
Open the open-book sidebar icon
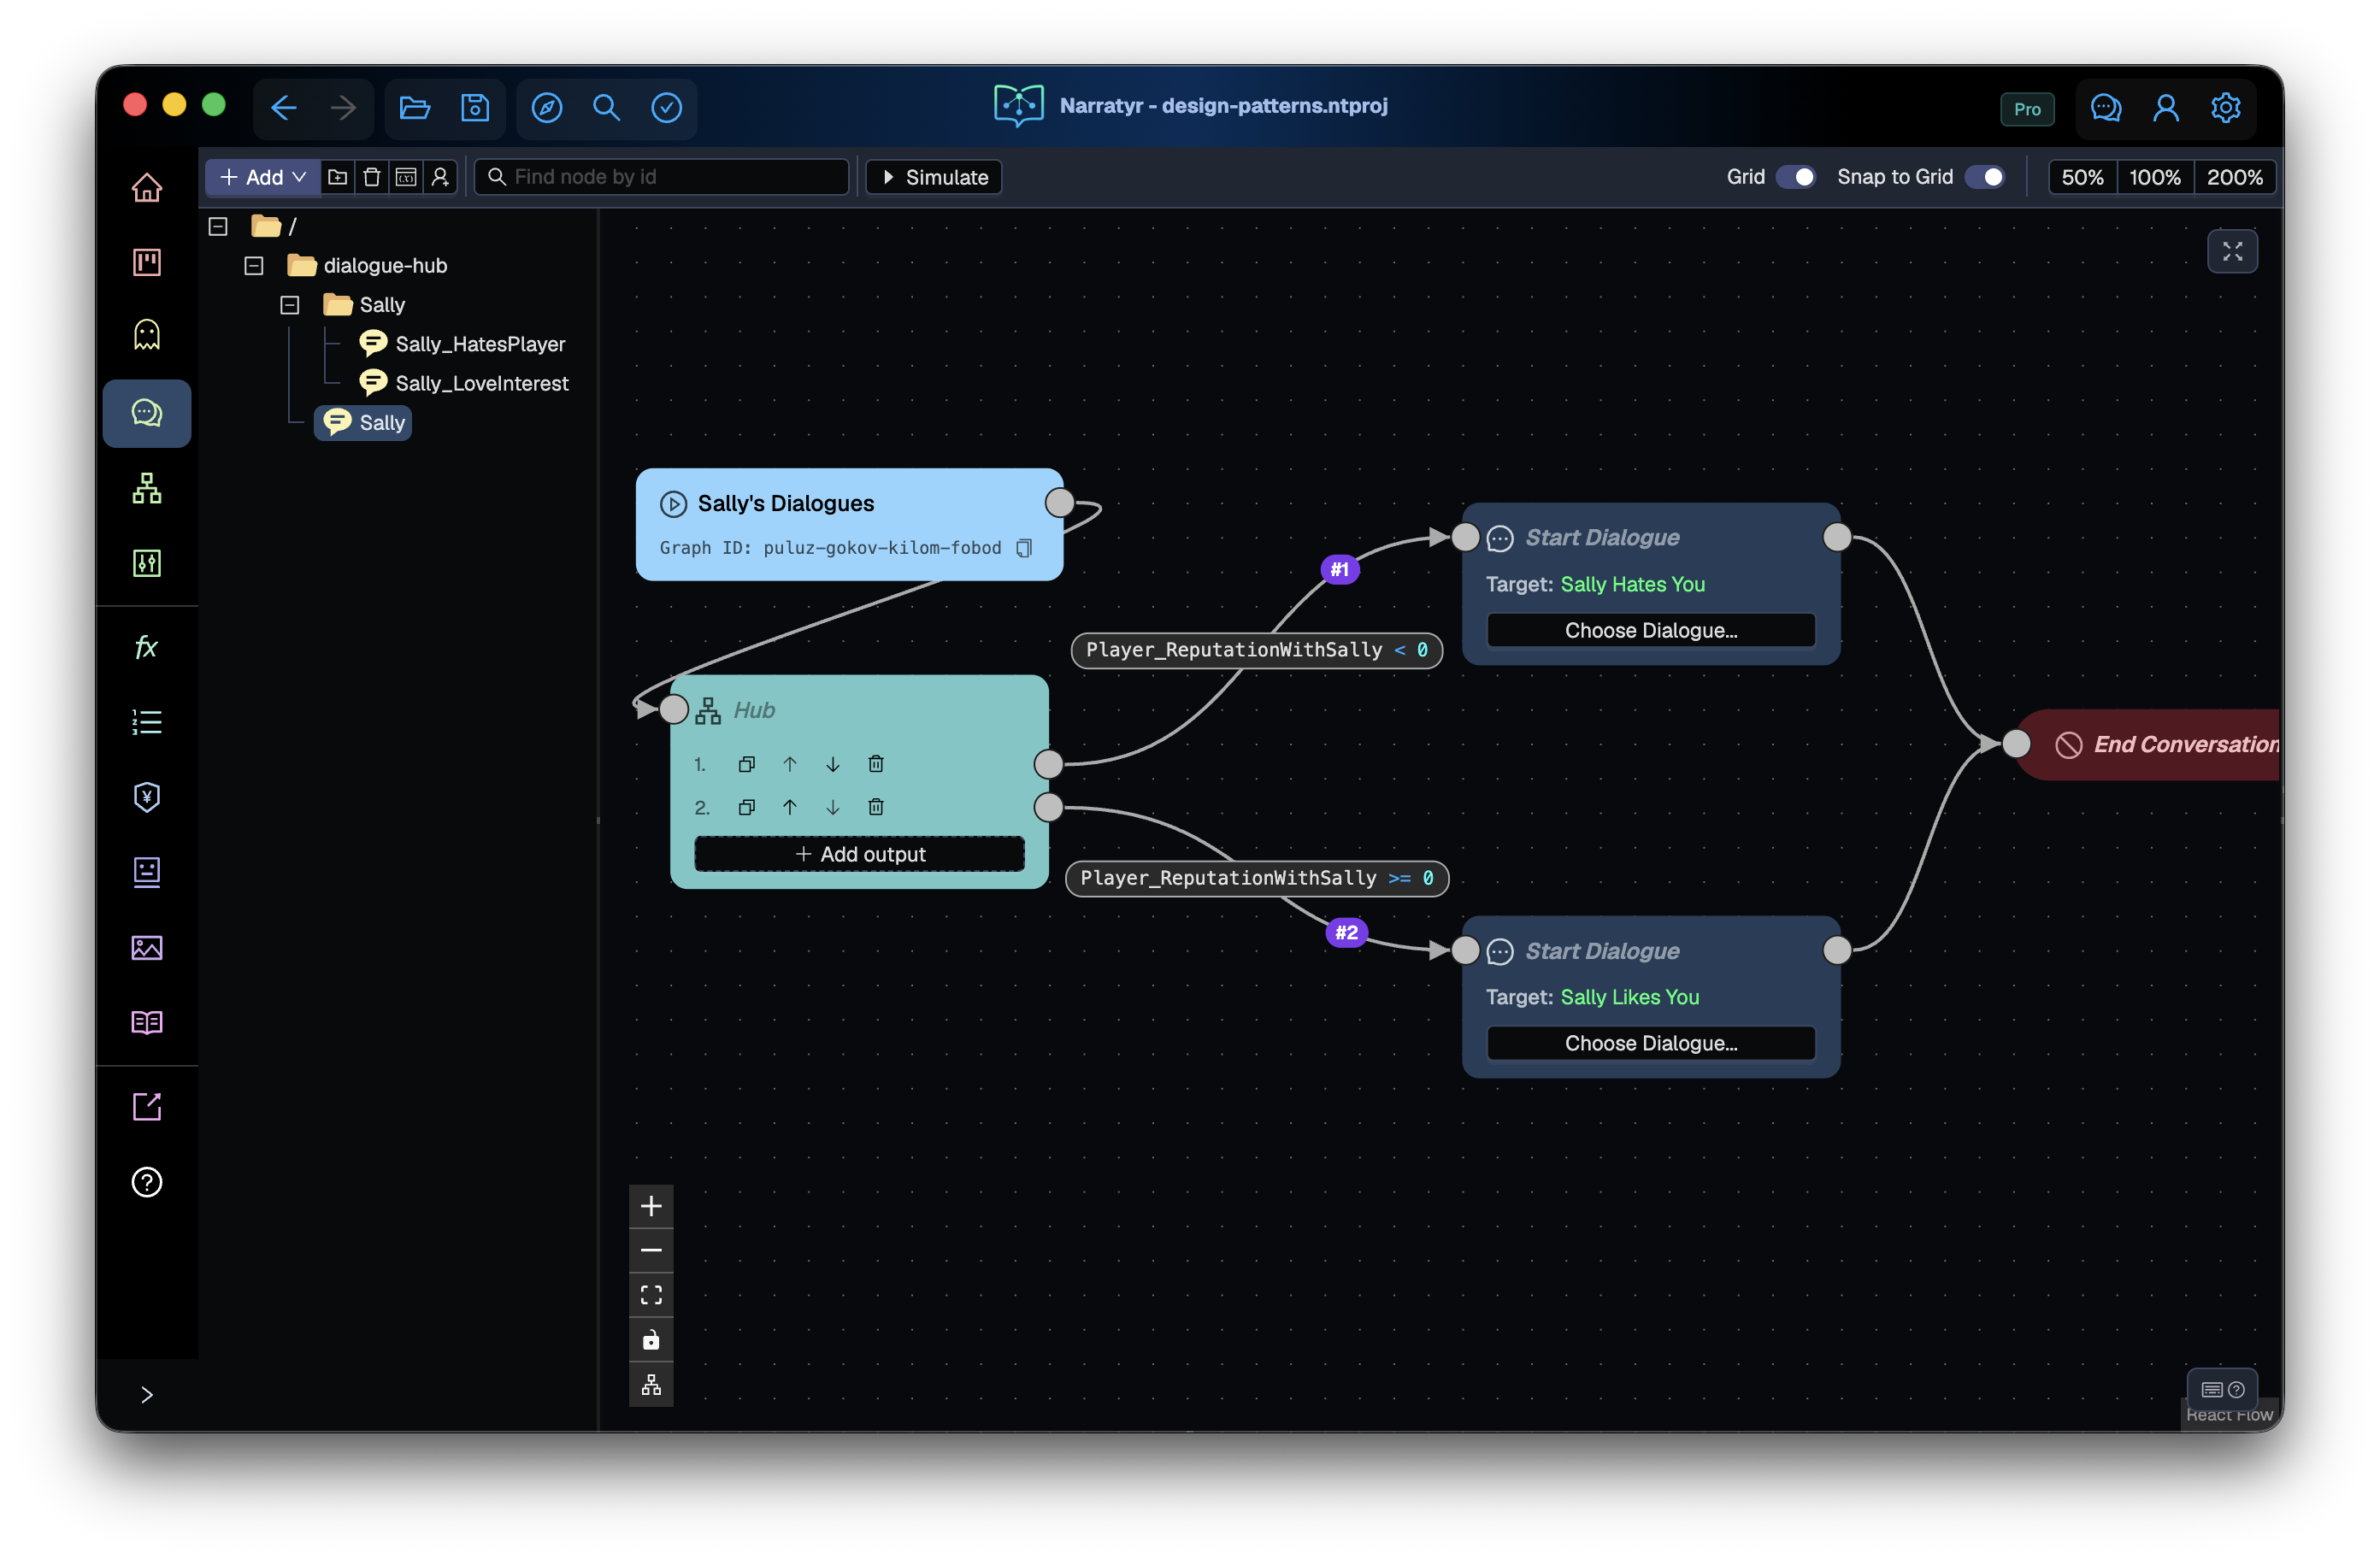click(147, 1022)
